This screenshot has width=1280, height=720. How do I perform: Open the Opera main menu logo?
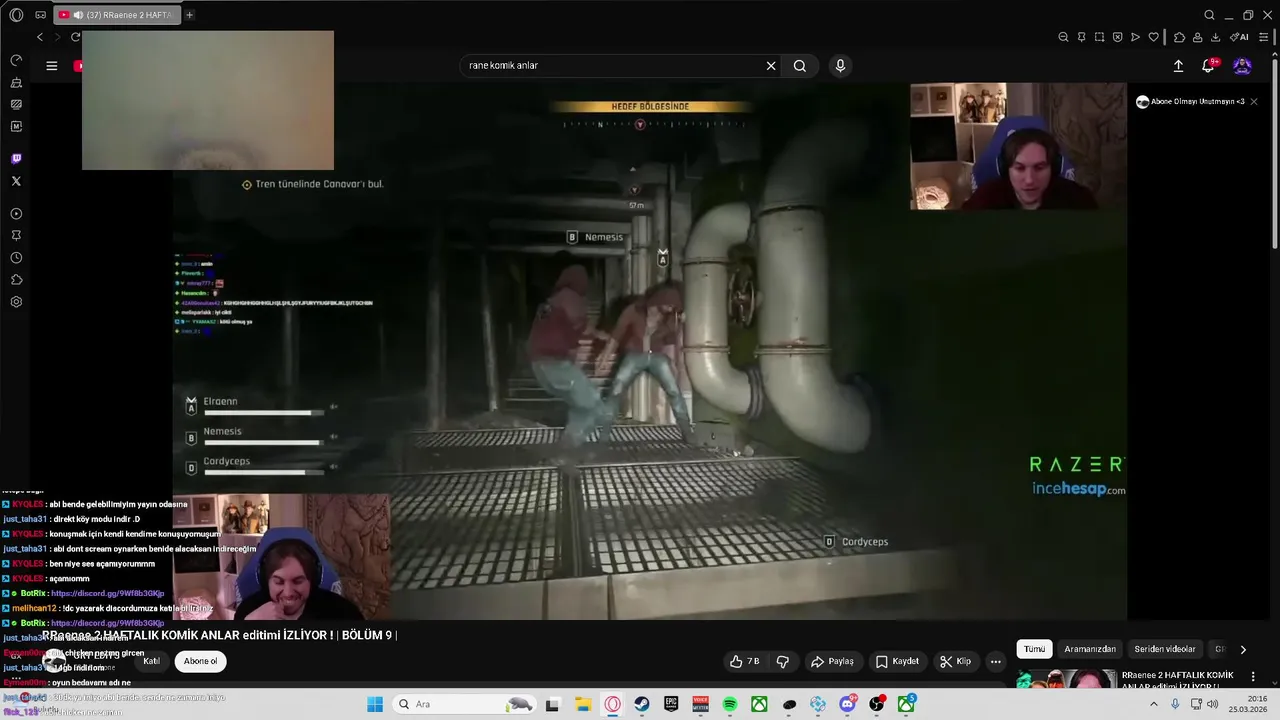(16, 15)
